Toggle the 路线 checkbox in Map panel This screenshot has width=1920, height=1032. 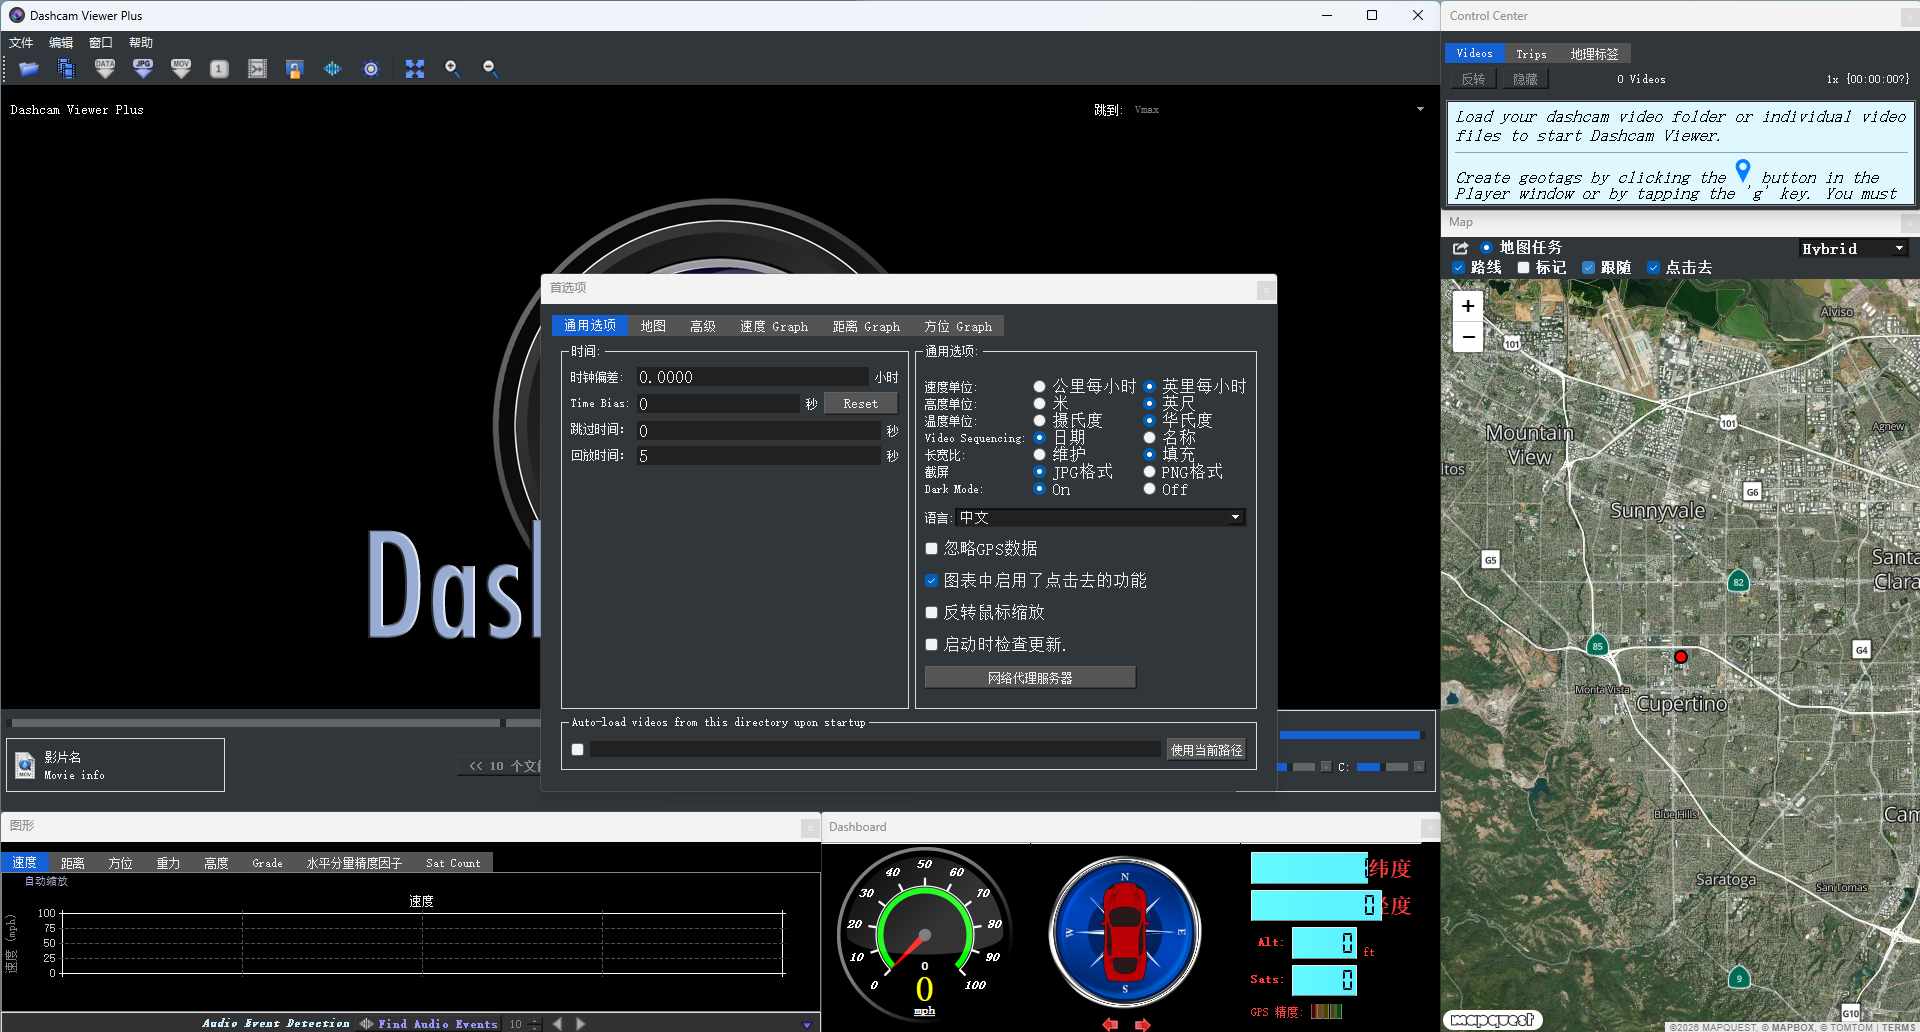(1458, 268)
